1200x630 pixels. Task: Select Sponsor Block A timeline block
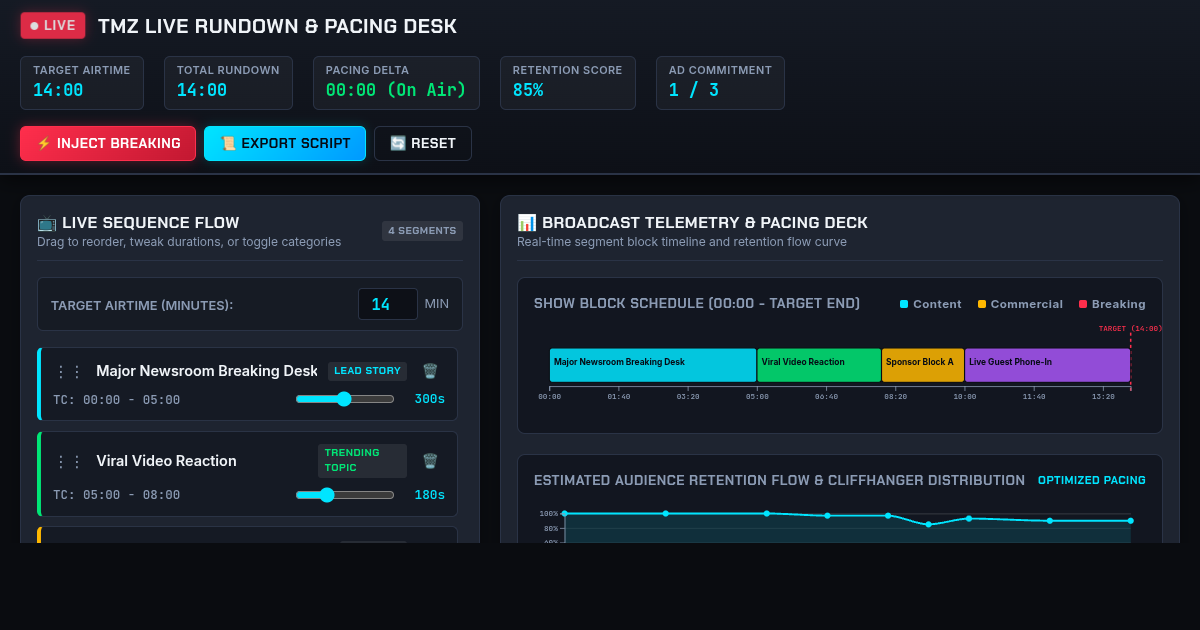tap(923, 365)
